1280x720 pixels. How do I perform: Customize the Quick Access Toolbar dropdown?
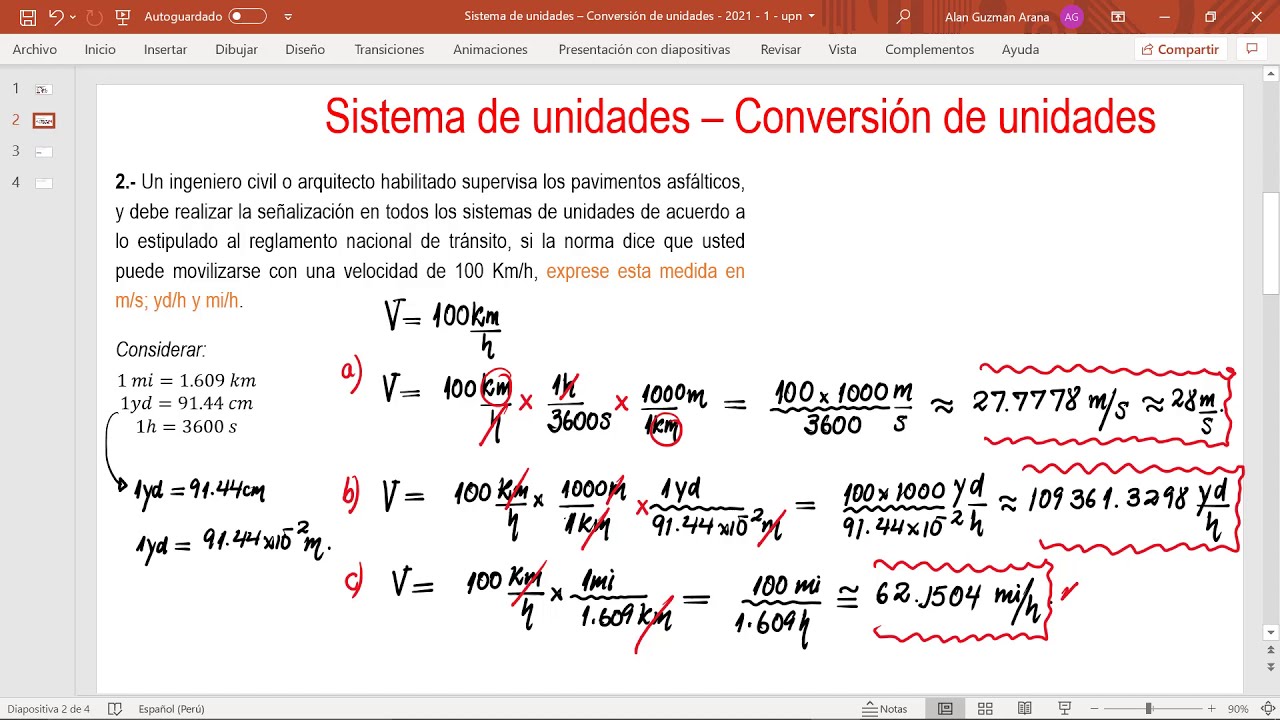[289, 17]
